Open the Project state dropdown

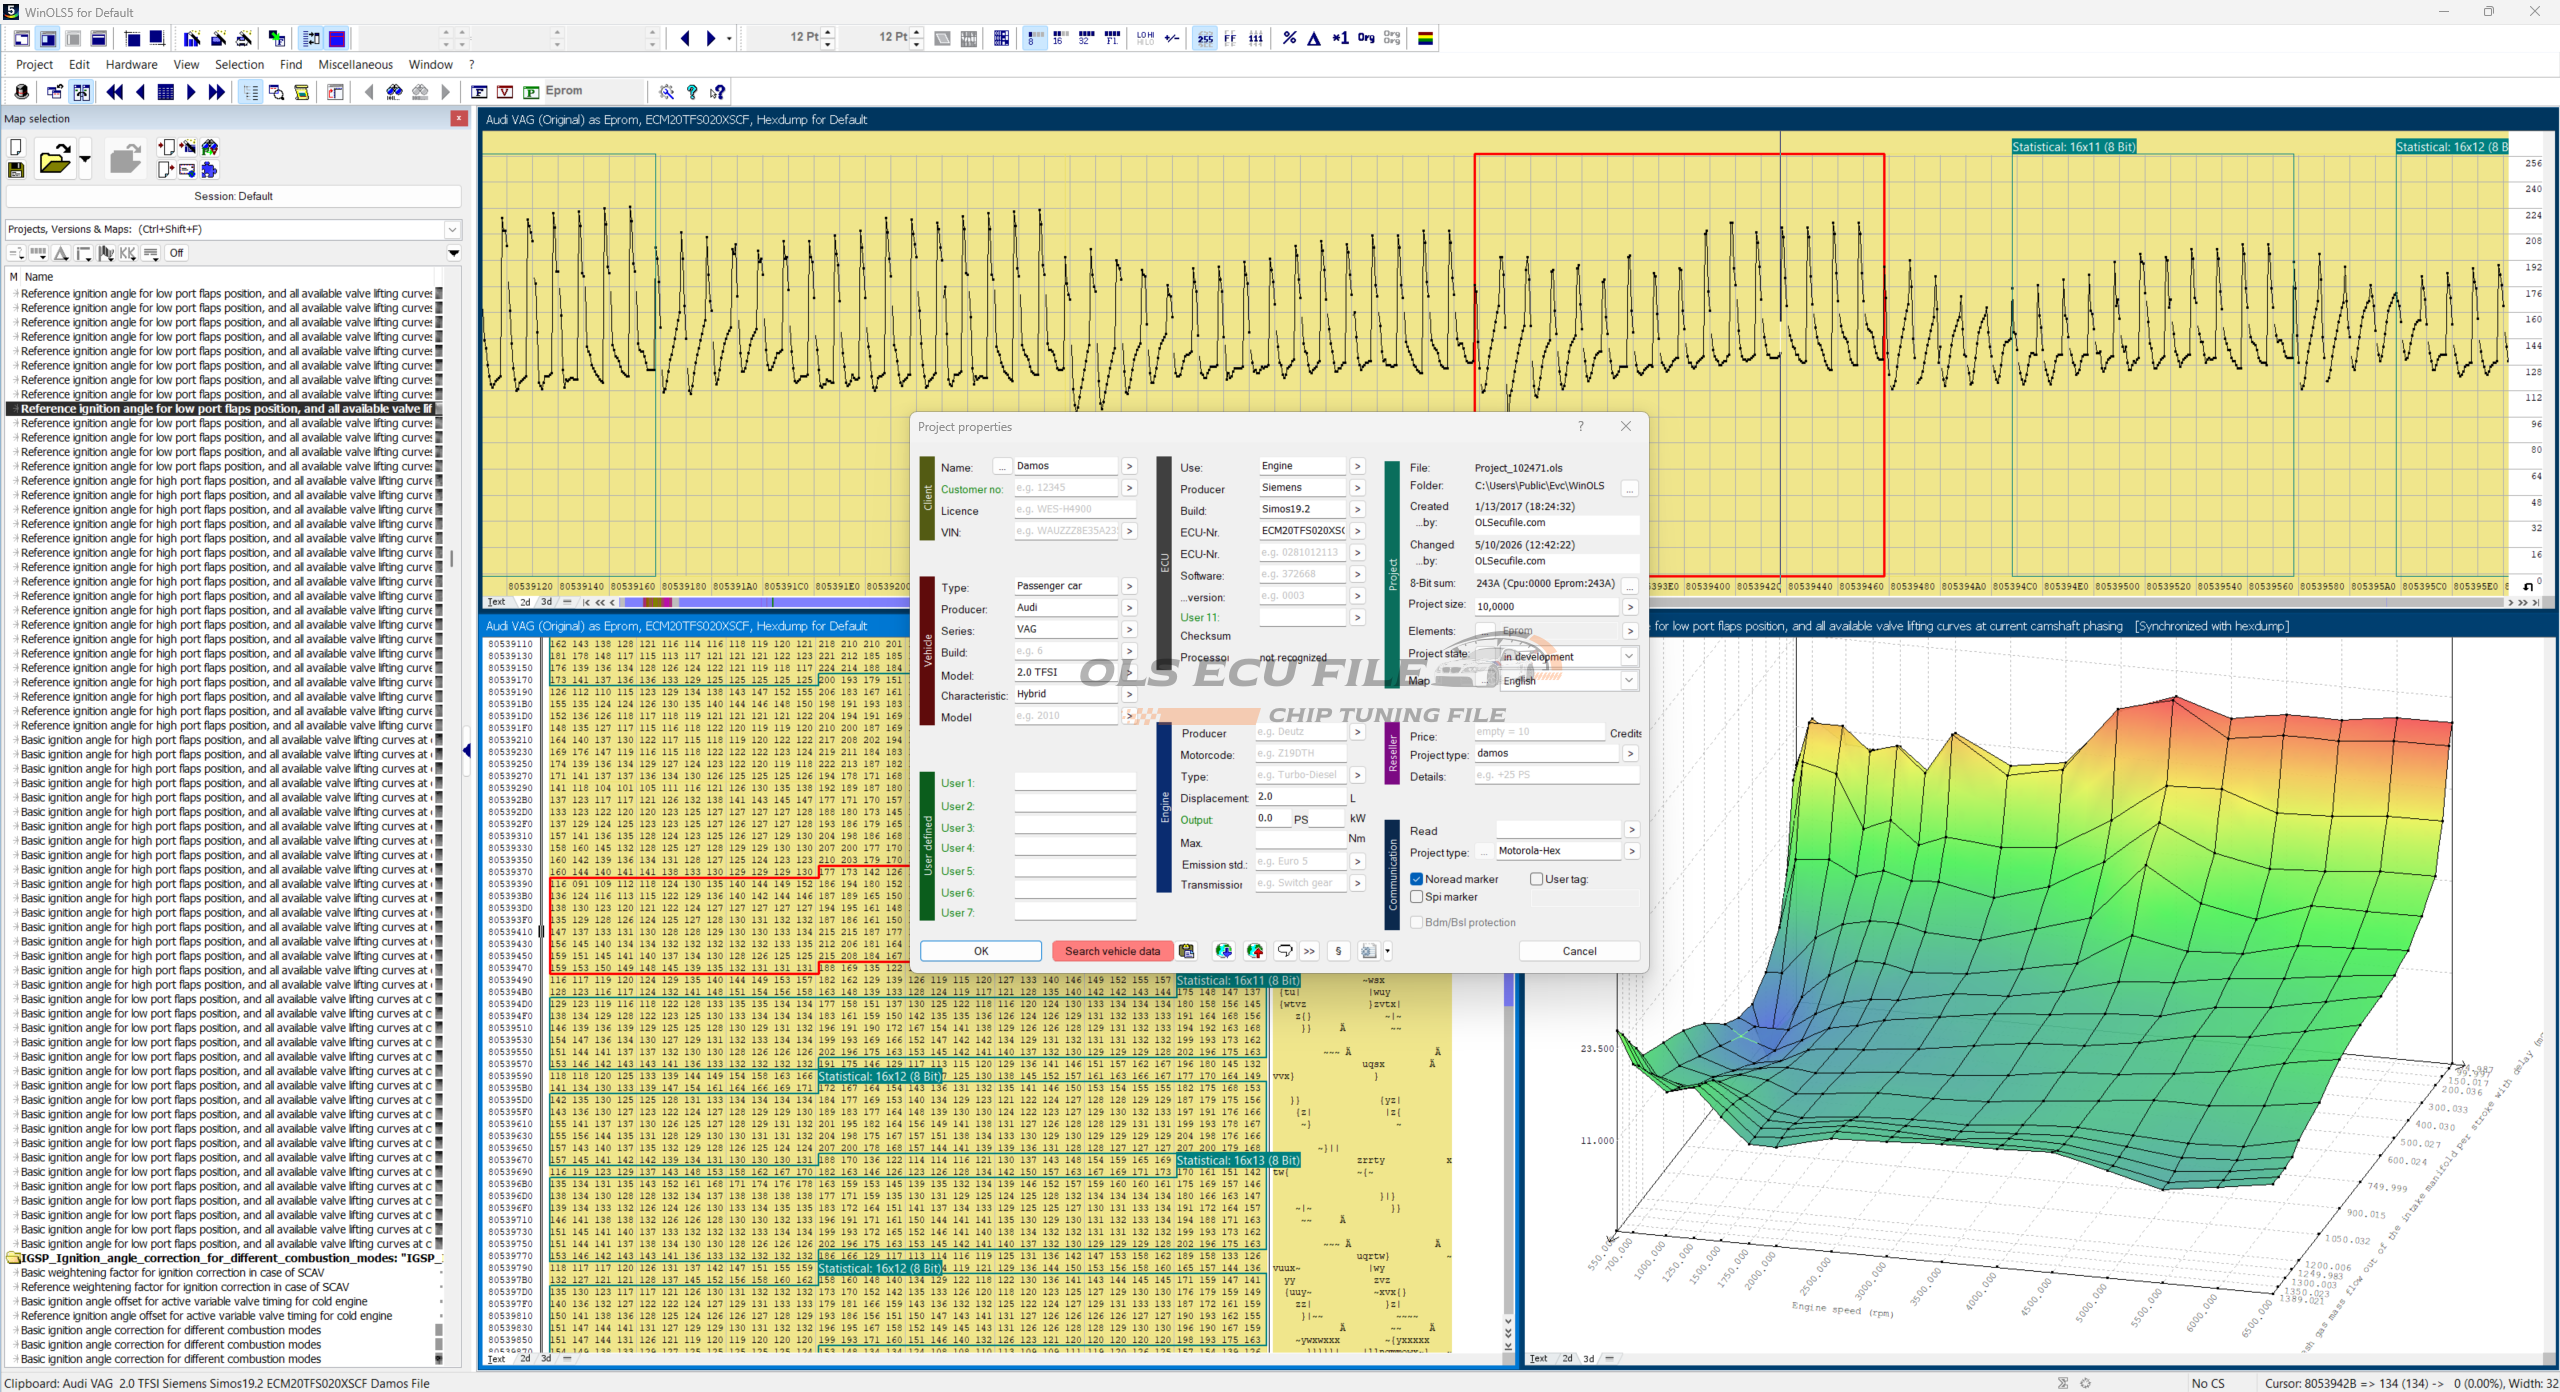pyautogui.click(x=1629, y=657)
